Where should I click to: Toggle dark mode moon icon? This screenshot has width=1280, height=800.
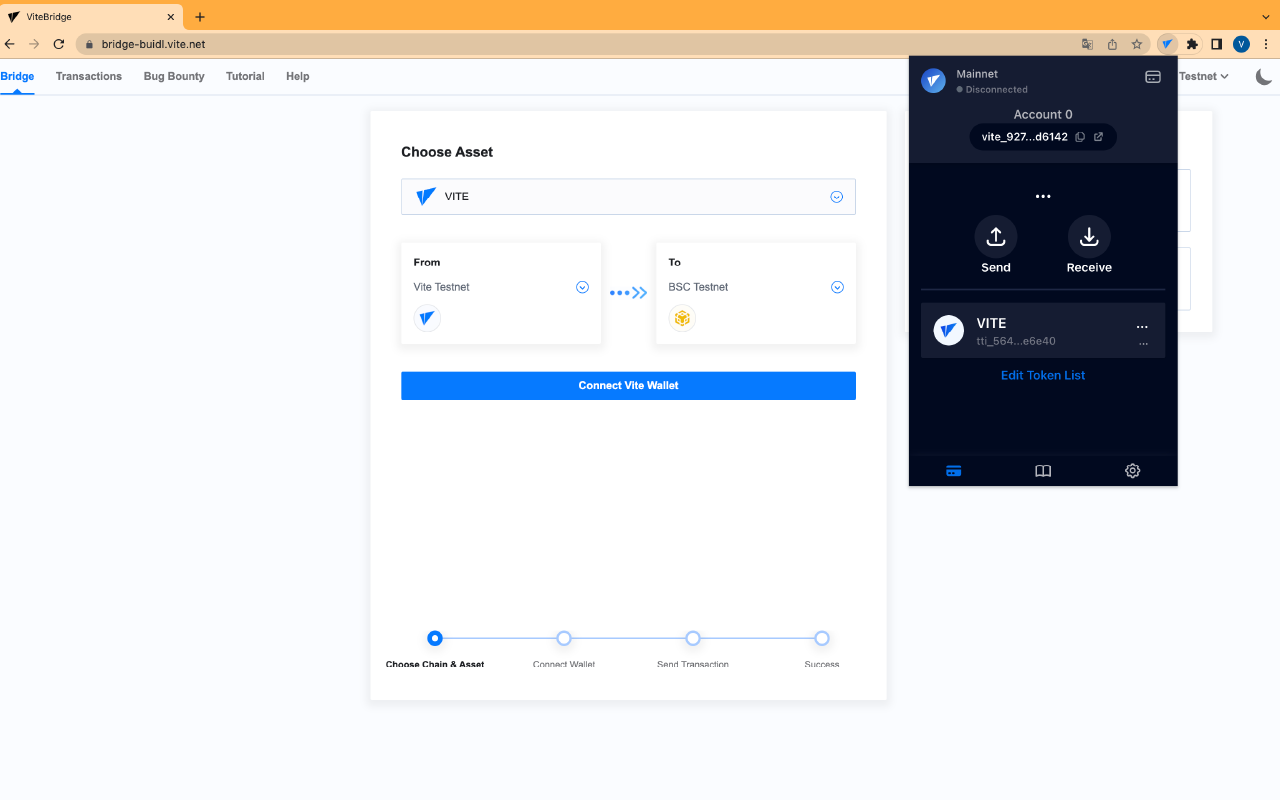(x=1264, y=76)
